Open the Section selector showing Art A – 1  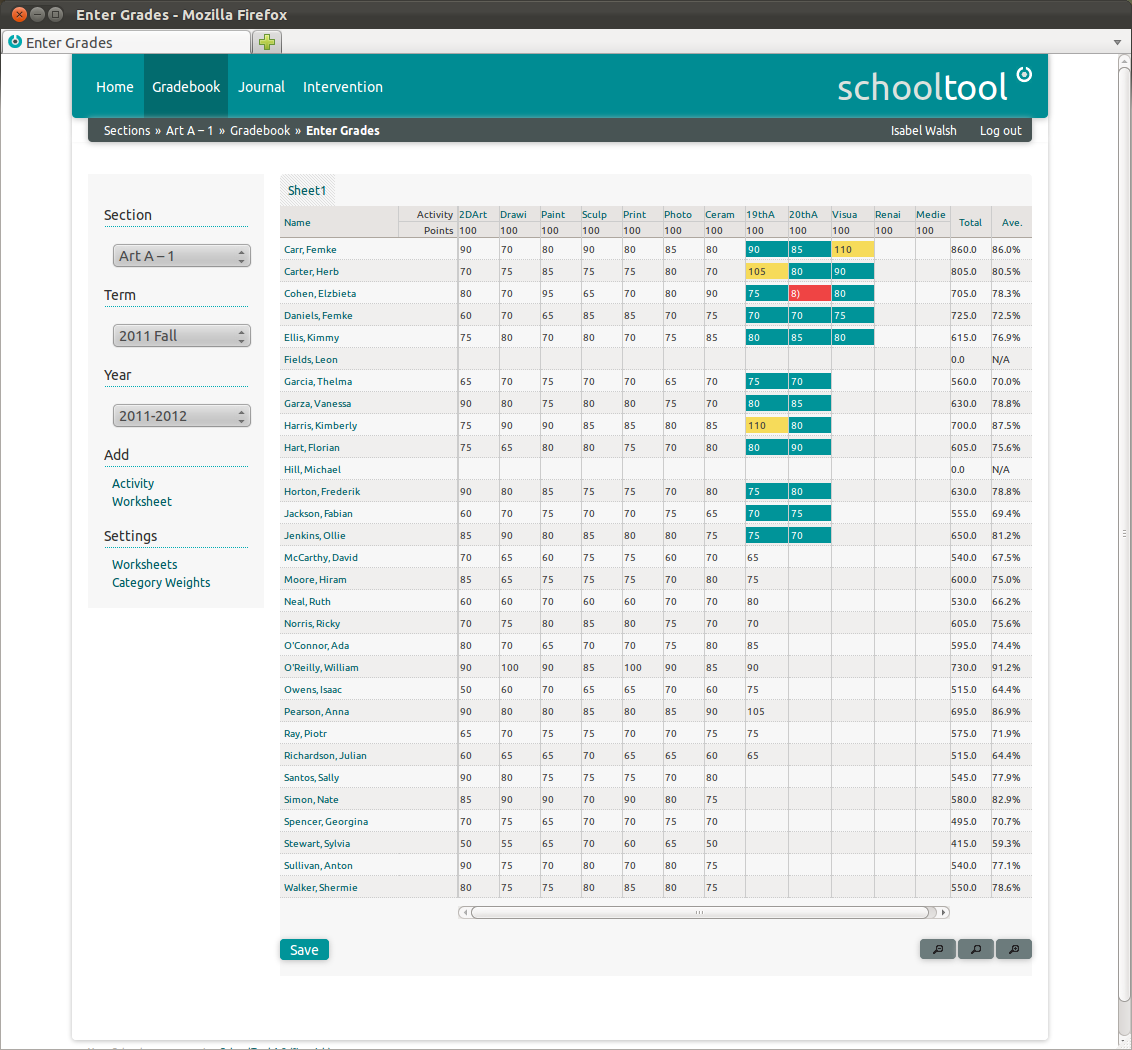tap(181, 255)
